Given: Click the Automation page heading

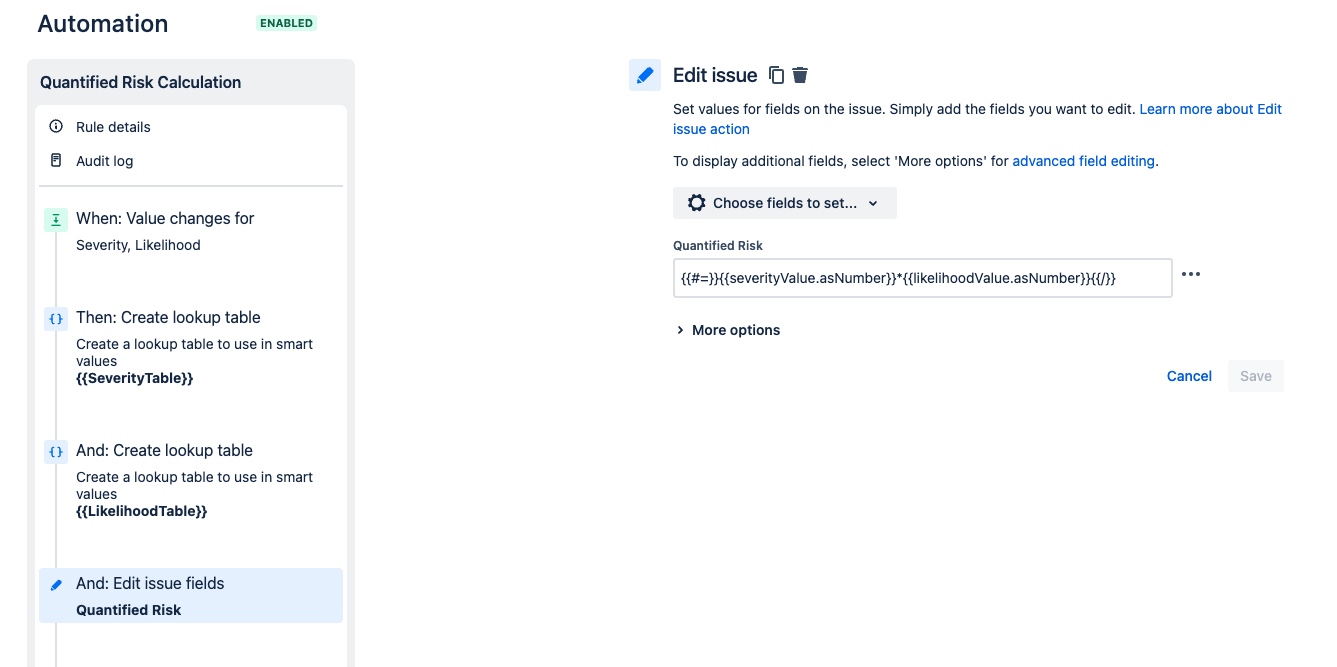Looking at the screenshot, I should pos(103,24).
